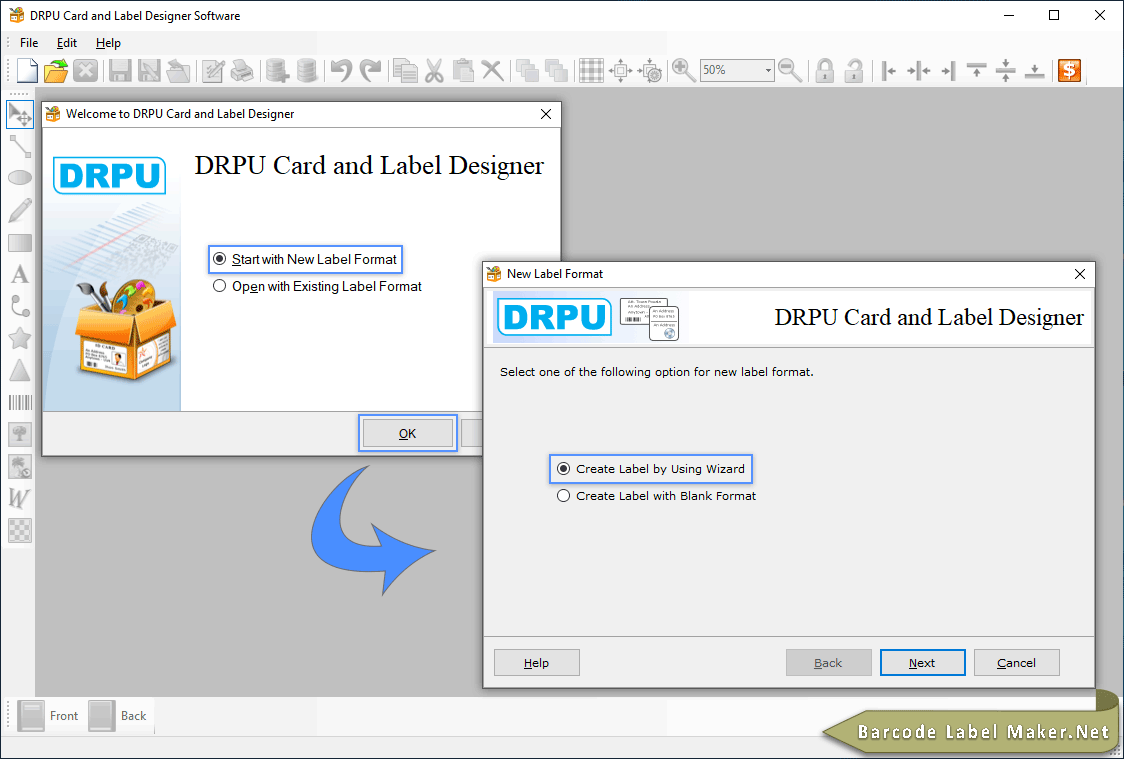Select the Triangle shape tool
The height and width of the screenshot is (759, 1124).
(x=20, y=370)
